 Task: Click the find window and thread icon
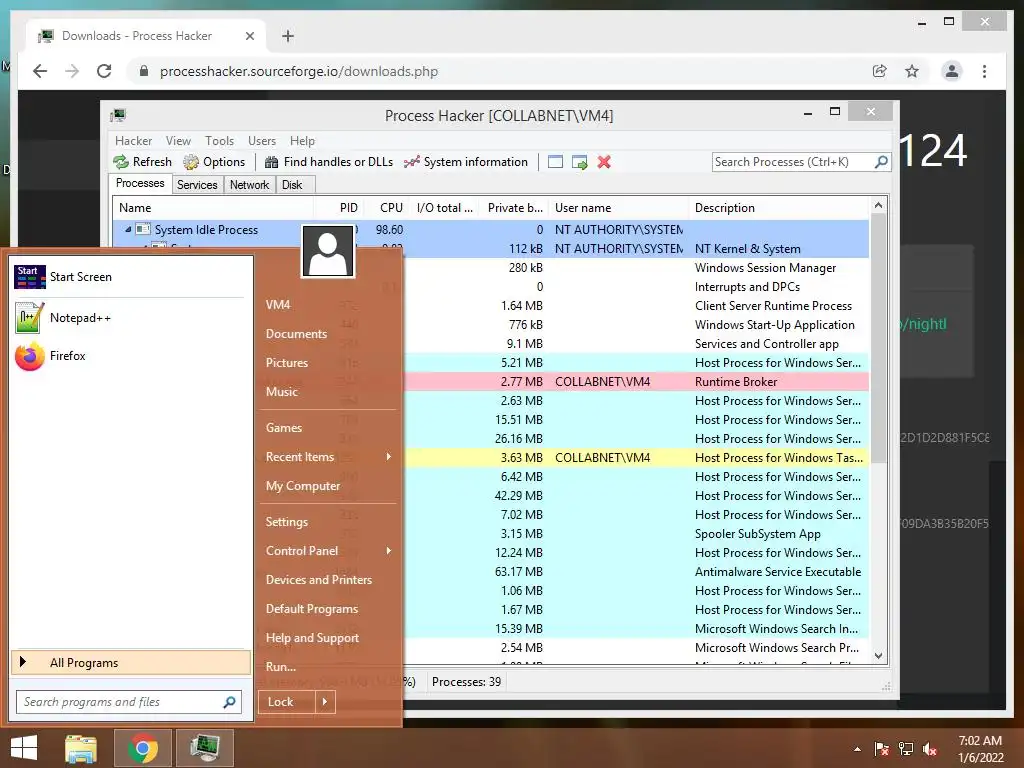pos(579,162)
